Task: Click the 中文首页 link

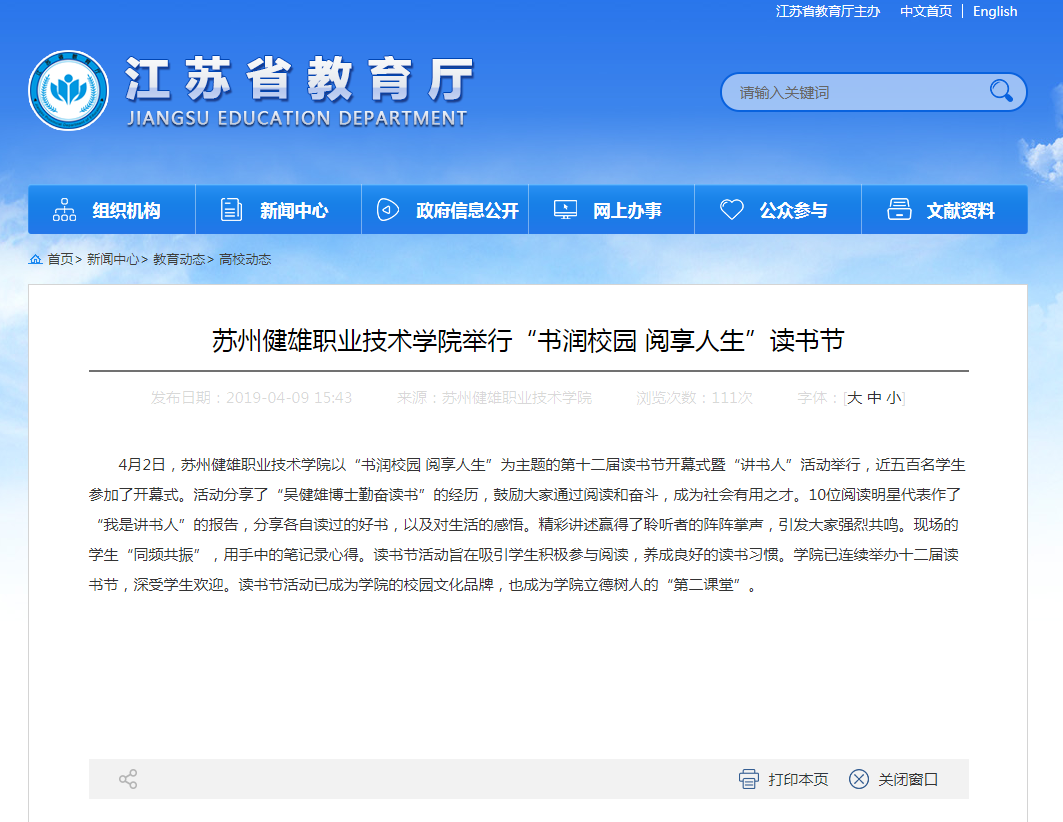Action: coord(926,12)
